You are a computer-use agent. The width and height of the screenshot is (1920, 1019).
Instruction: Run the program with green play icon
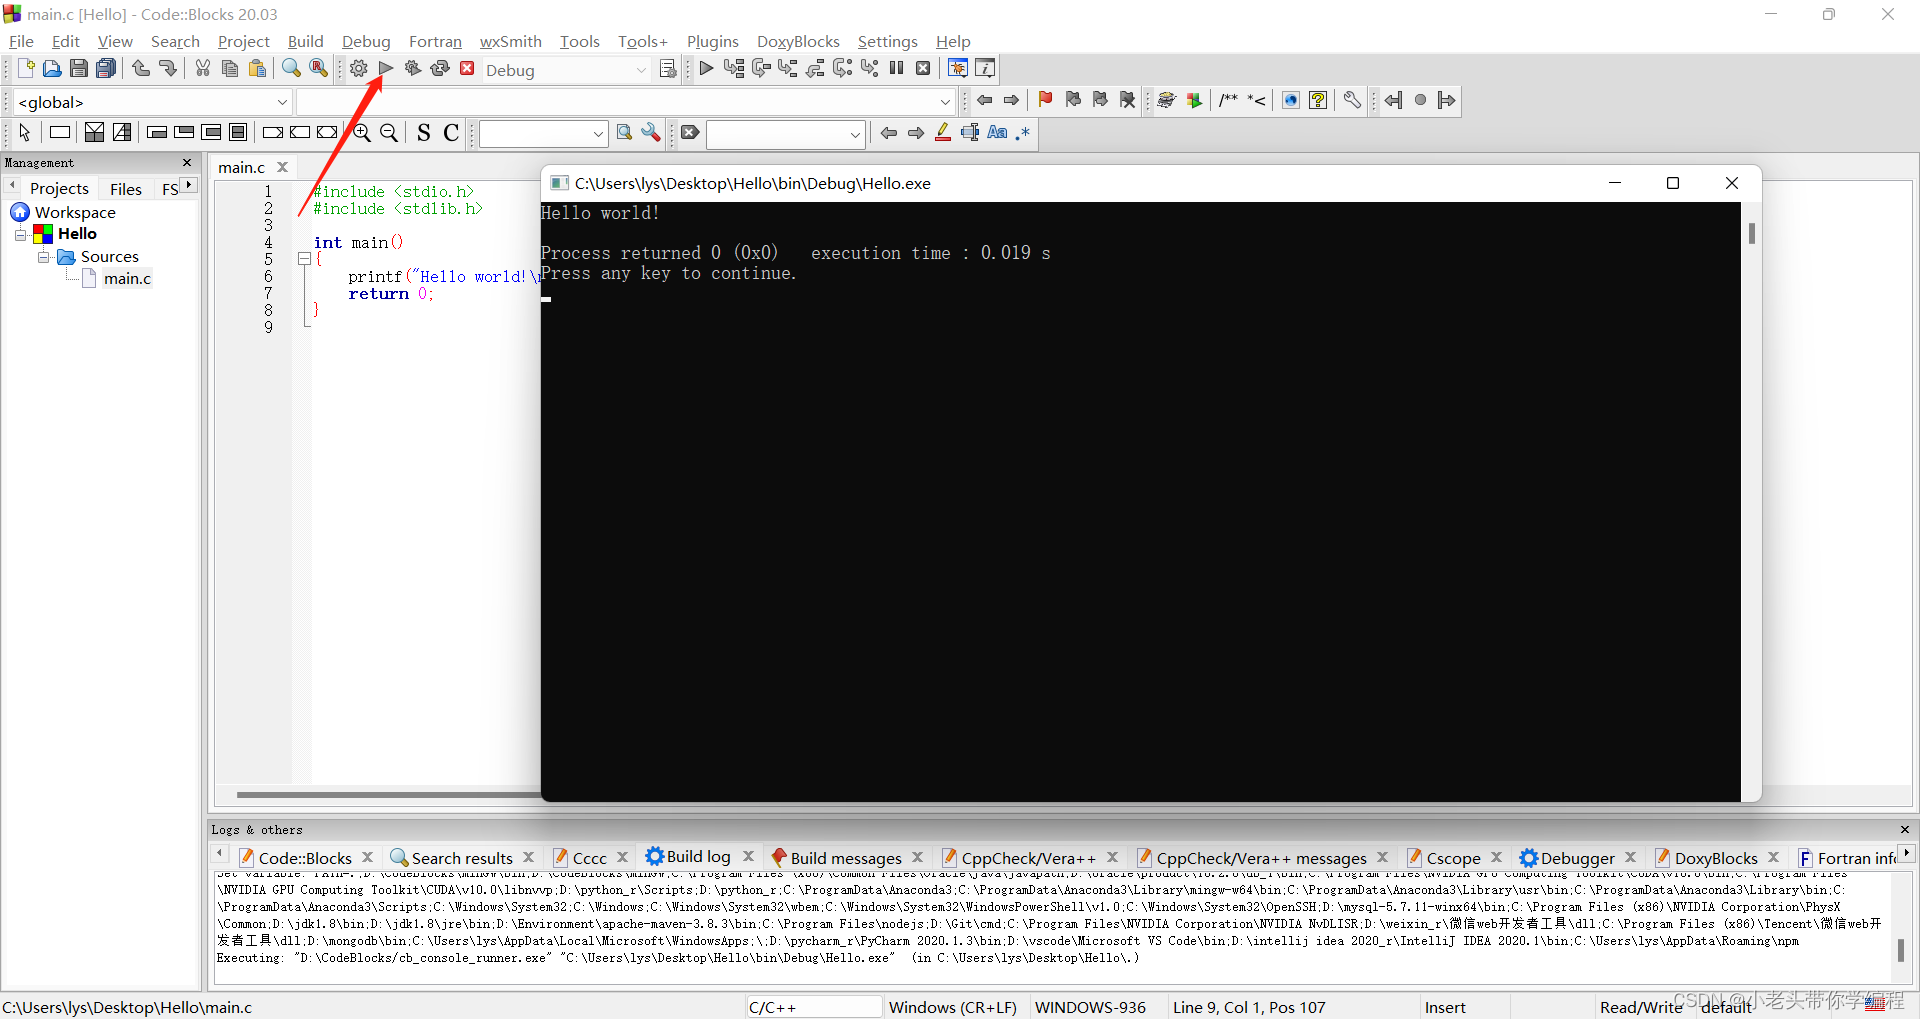386,68
